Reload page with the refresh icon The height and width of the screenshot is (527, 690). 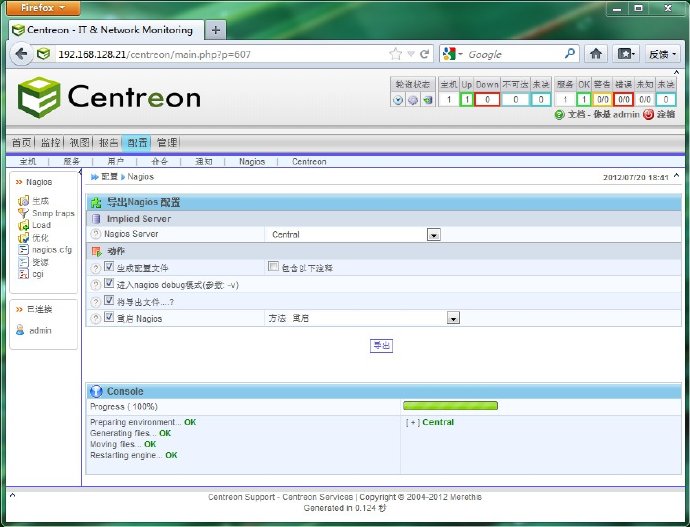click(424, 54)
